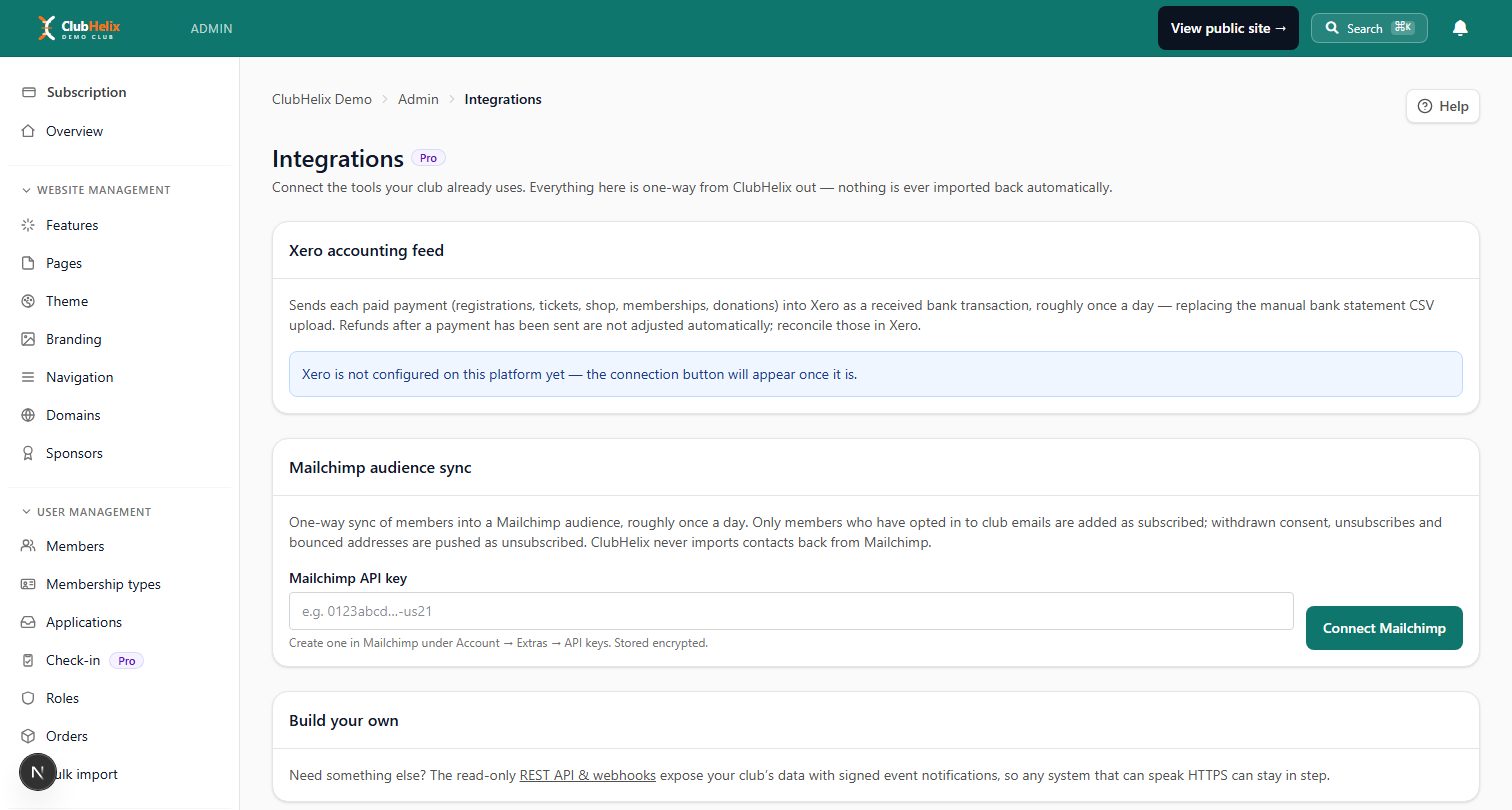Screen dimensions: 1512x810
Task: Click the search magnifier icon
Action: click(1332, 28)
